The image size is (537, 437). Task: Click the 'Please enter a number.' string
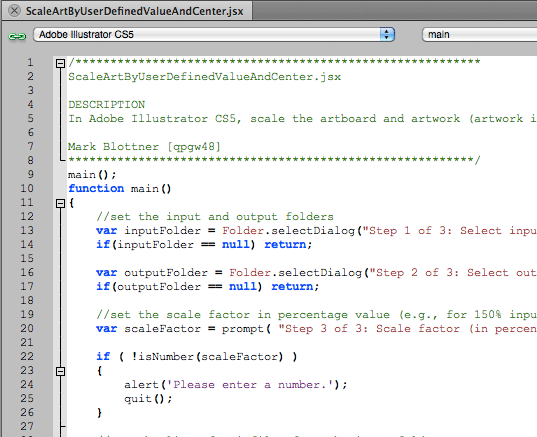click(249, 385)
